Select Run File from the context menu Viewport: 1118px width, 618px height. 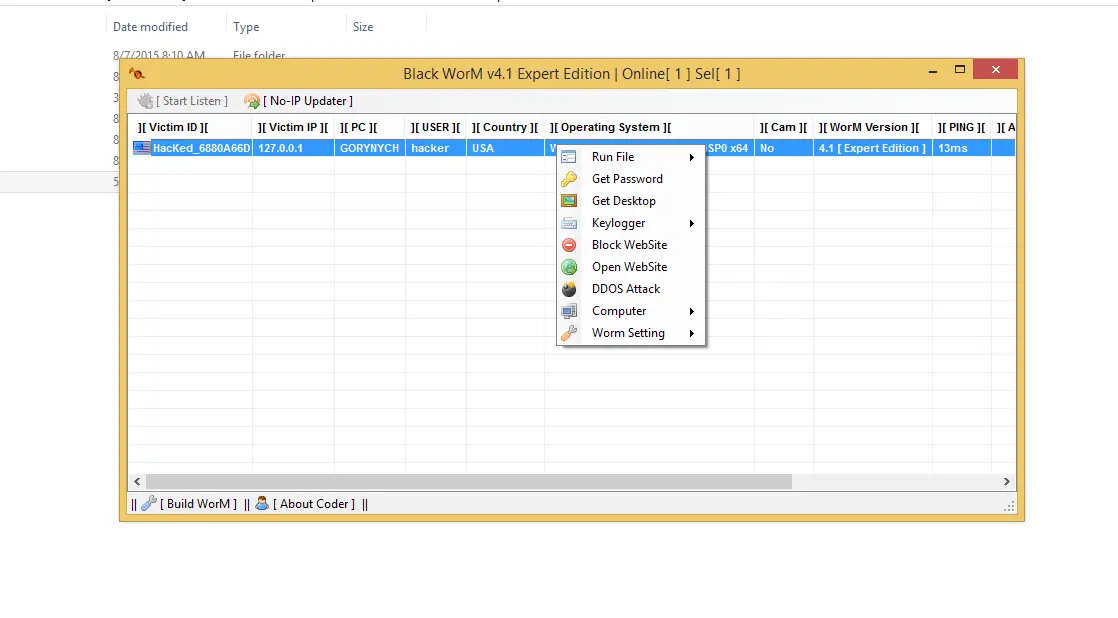[x=615, y=157]
